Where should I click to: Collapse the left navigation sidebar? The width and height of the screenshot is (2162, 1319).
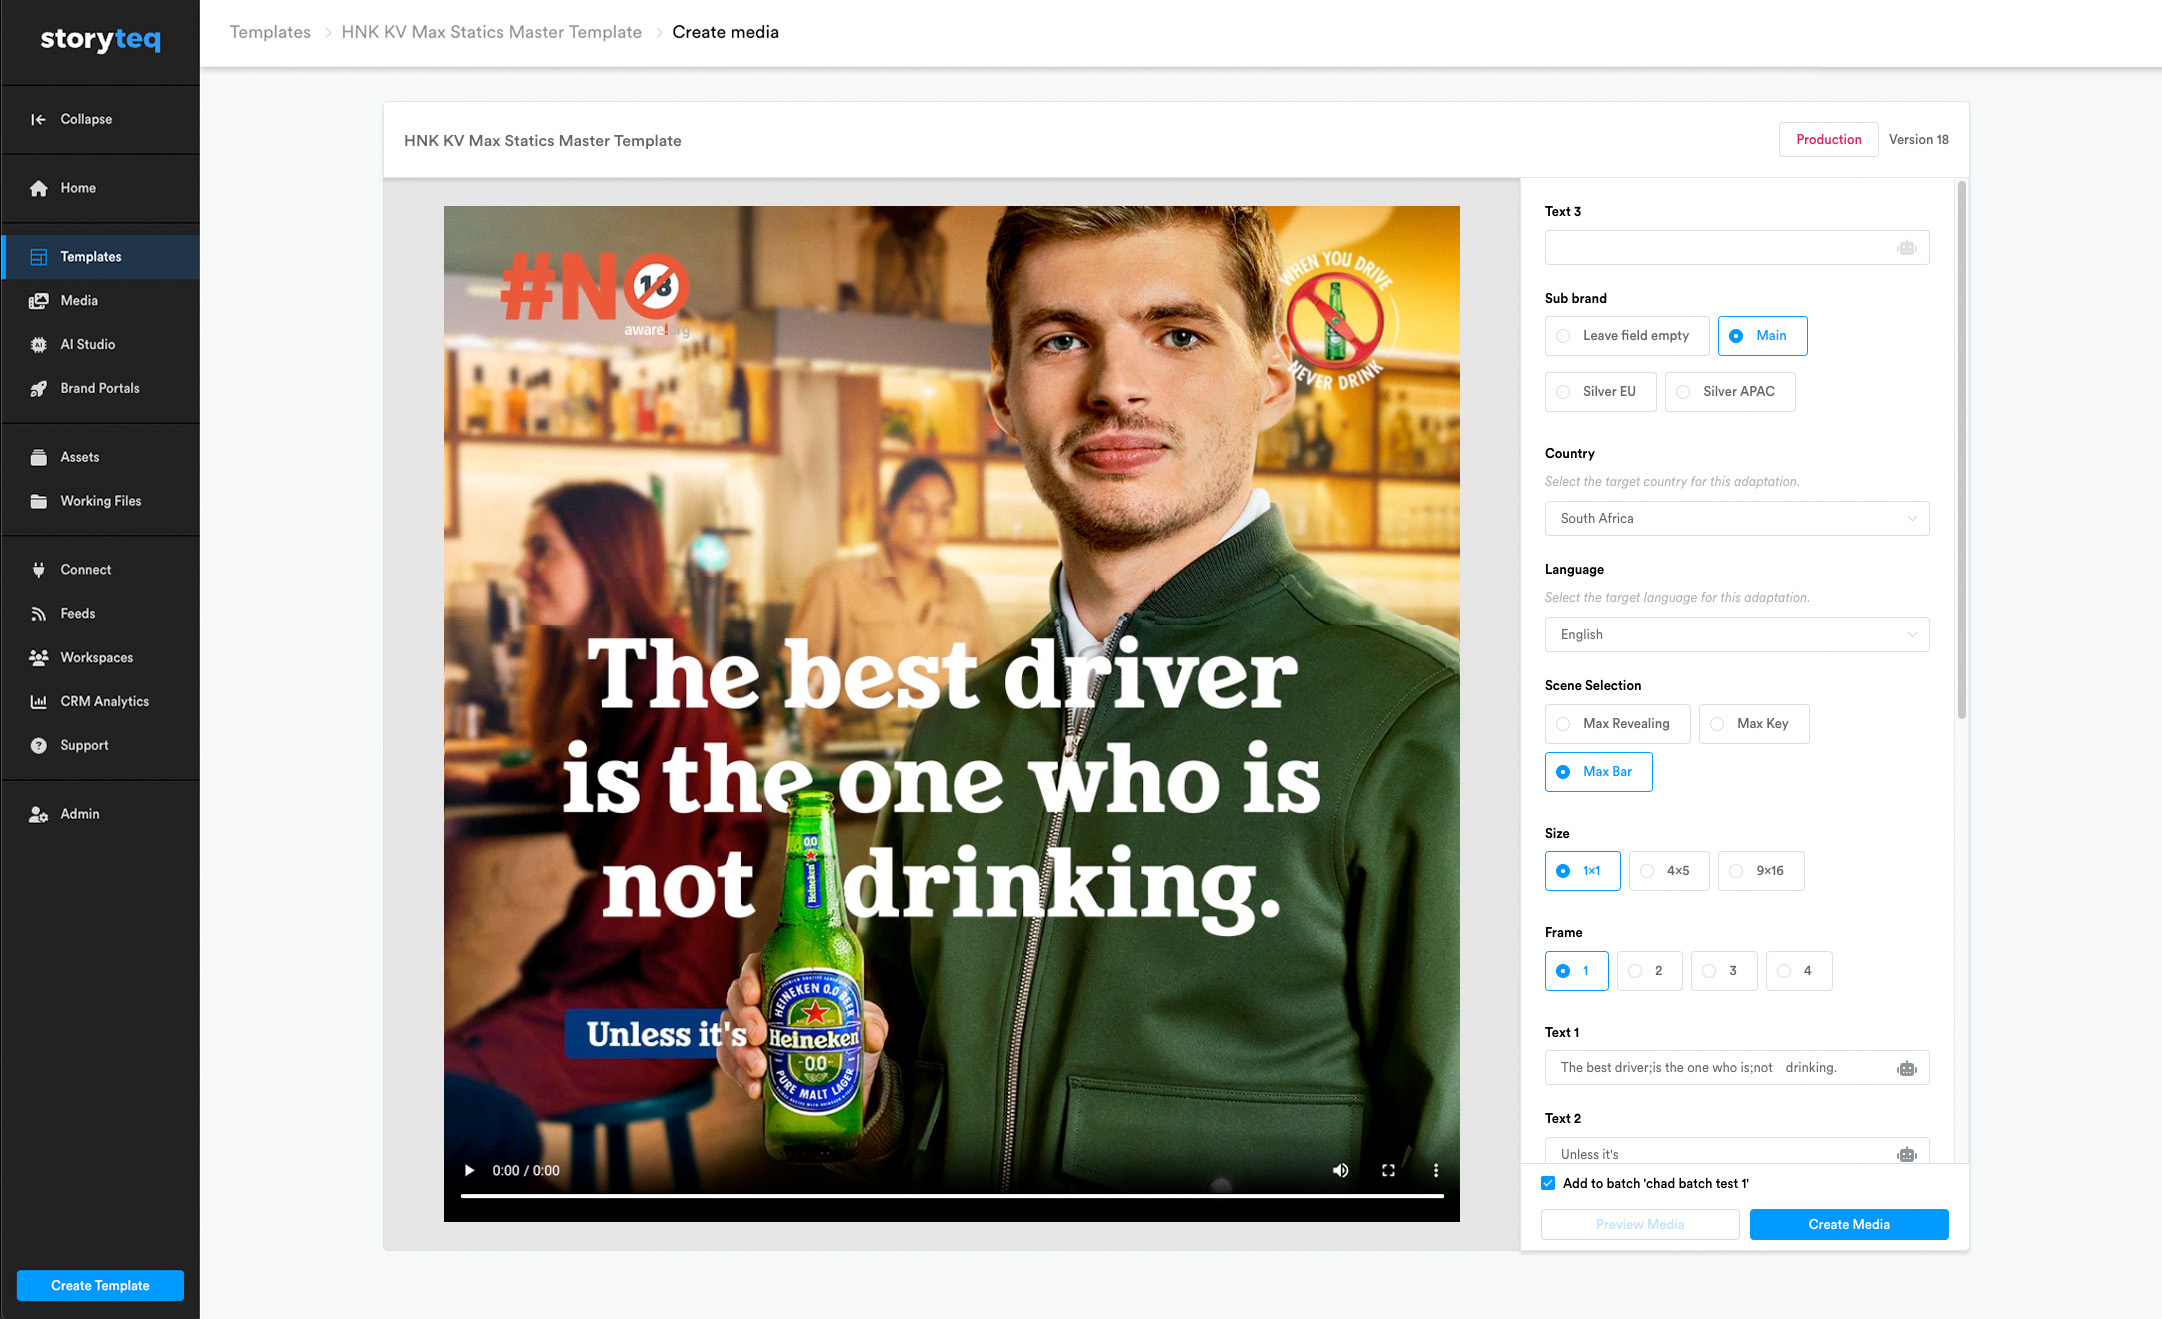pyautogui.click(x=76, y=119)
